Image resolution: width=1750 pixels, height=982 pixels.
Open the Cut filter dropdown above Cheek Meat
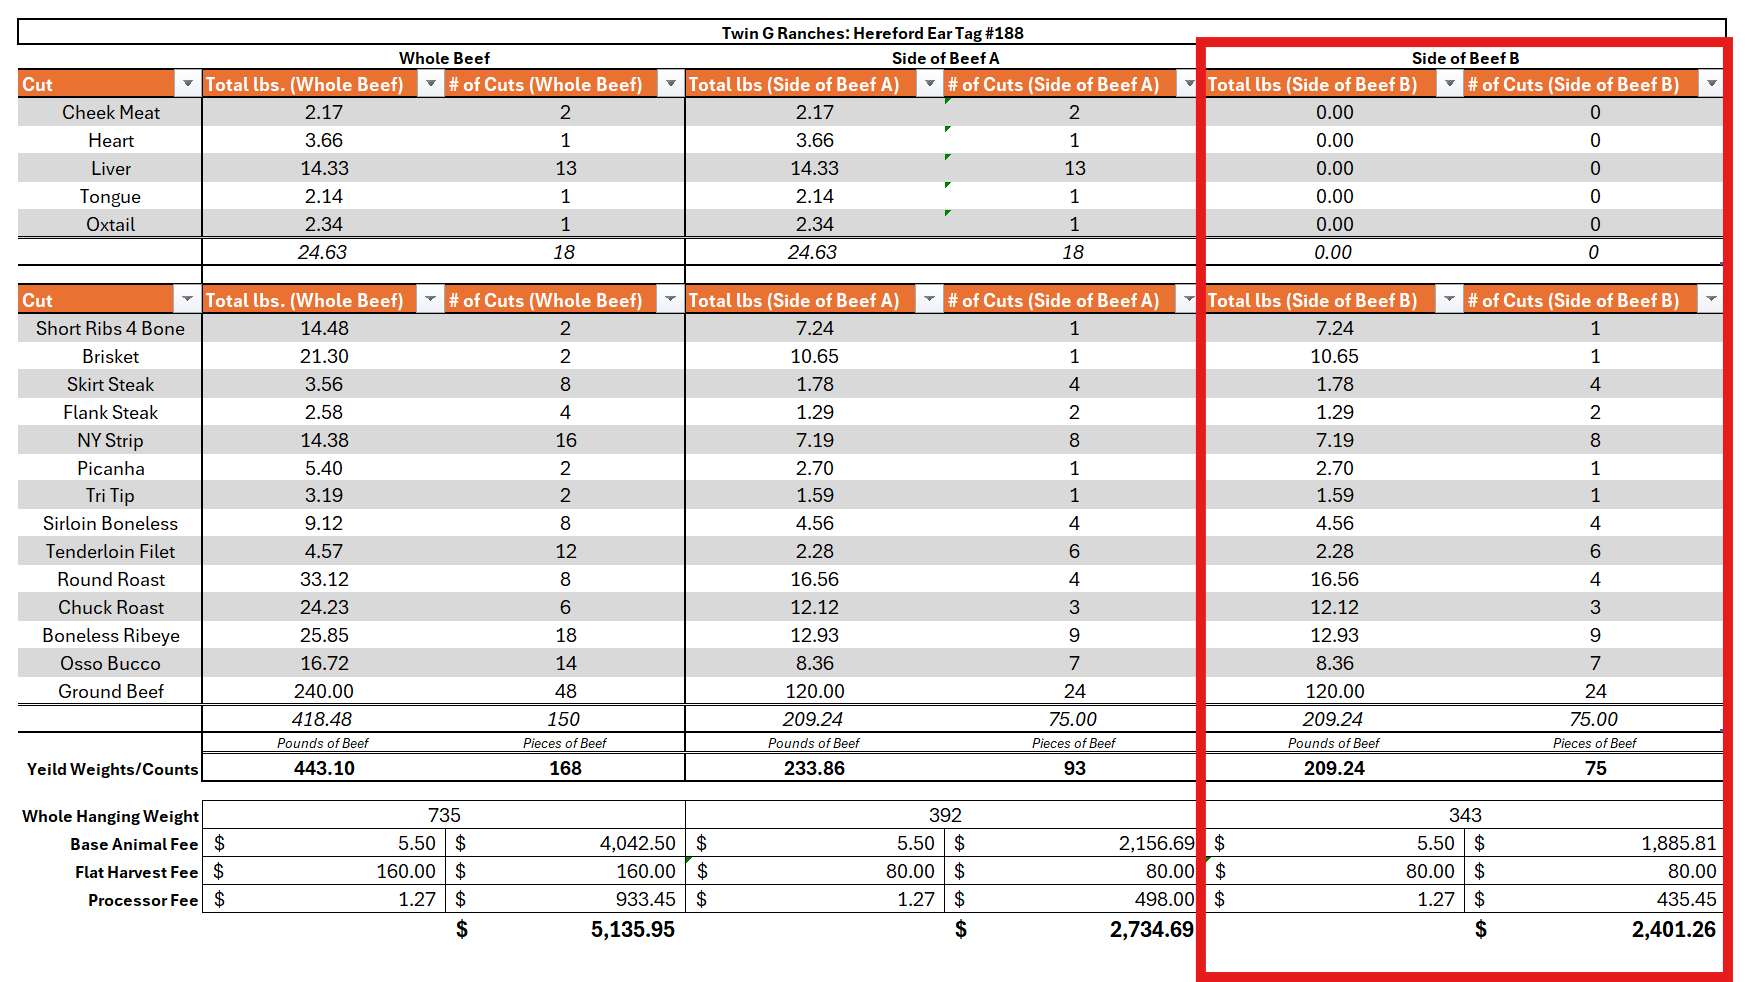(x=187, y=84)
